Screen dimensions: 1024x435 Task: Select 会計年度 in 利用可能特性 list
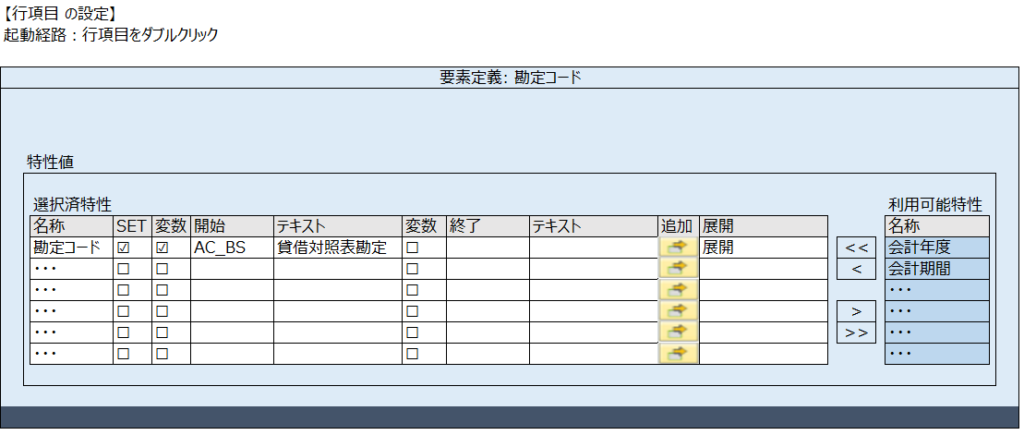937,247
